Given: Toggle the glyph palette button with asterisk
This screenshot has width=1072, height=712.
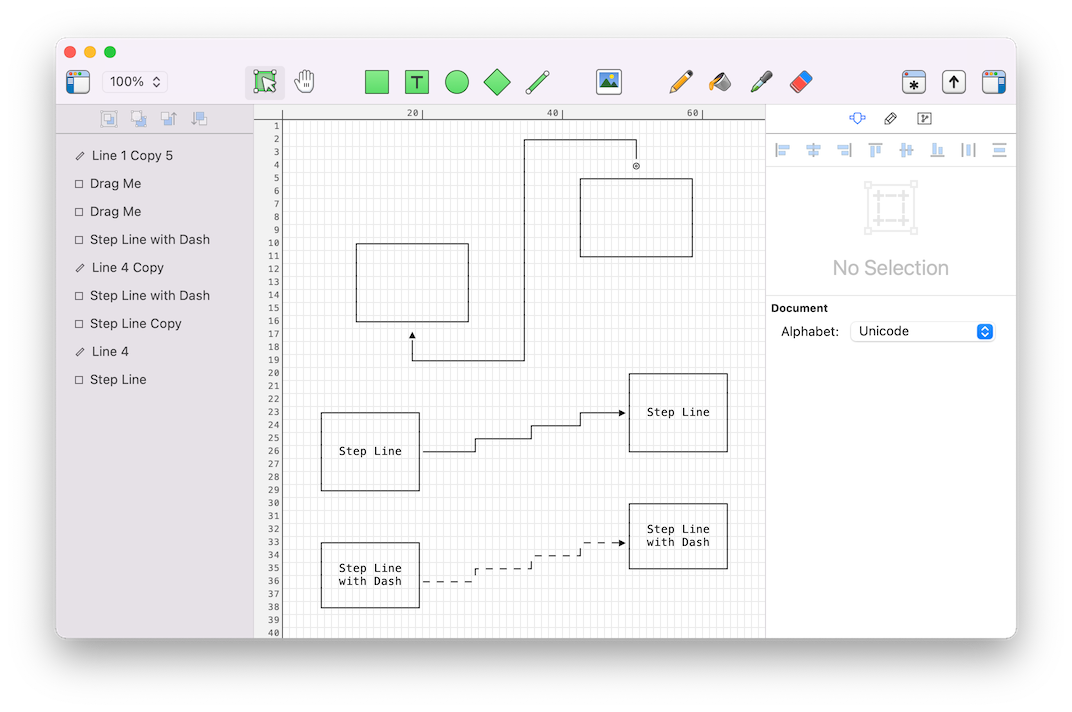Looking at the screenshot, I should tap(913, 82).
